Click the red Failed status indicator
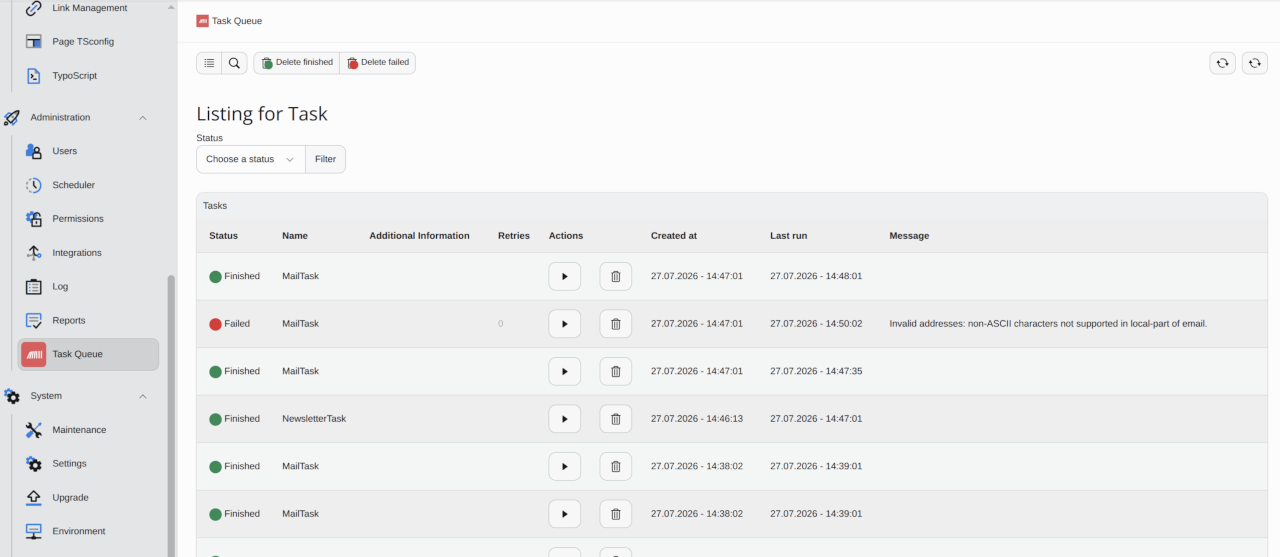1280x557 pixels. click(x=215, y=324)
